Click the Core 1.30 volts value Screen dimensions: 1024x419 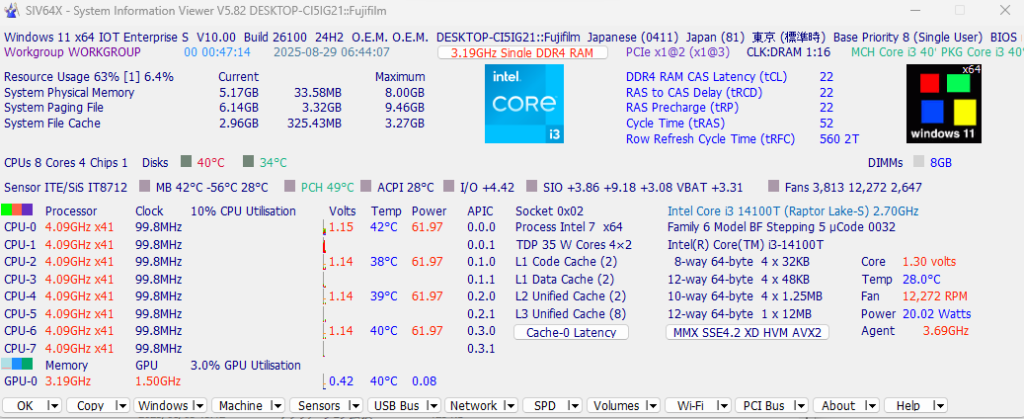pyautogui.click(x=929, y=262)
